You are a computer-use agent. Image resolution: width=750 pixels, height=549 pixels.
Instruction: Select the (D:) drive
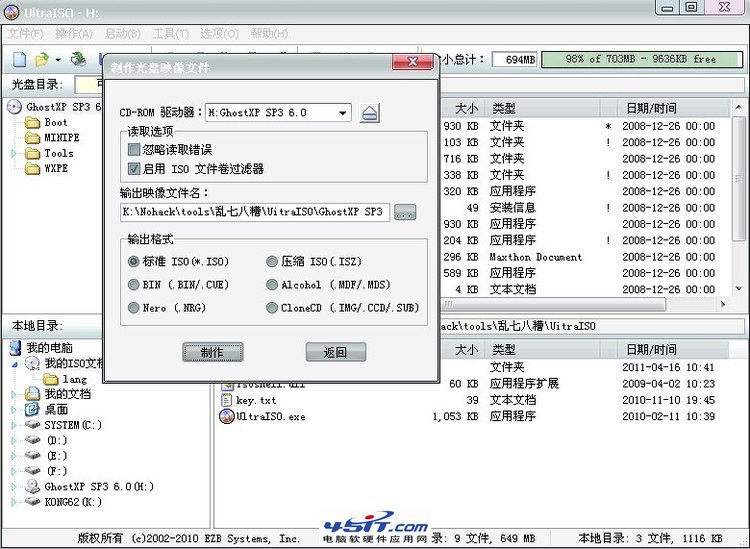tap(46, 440)
